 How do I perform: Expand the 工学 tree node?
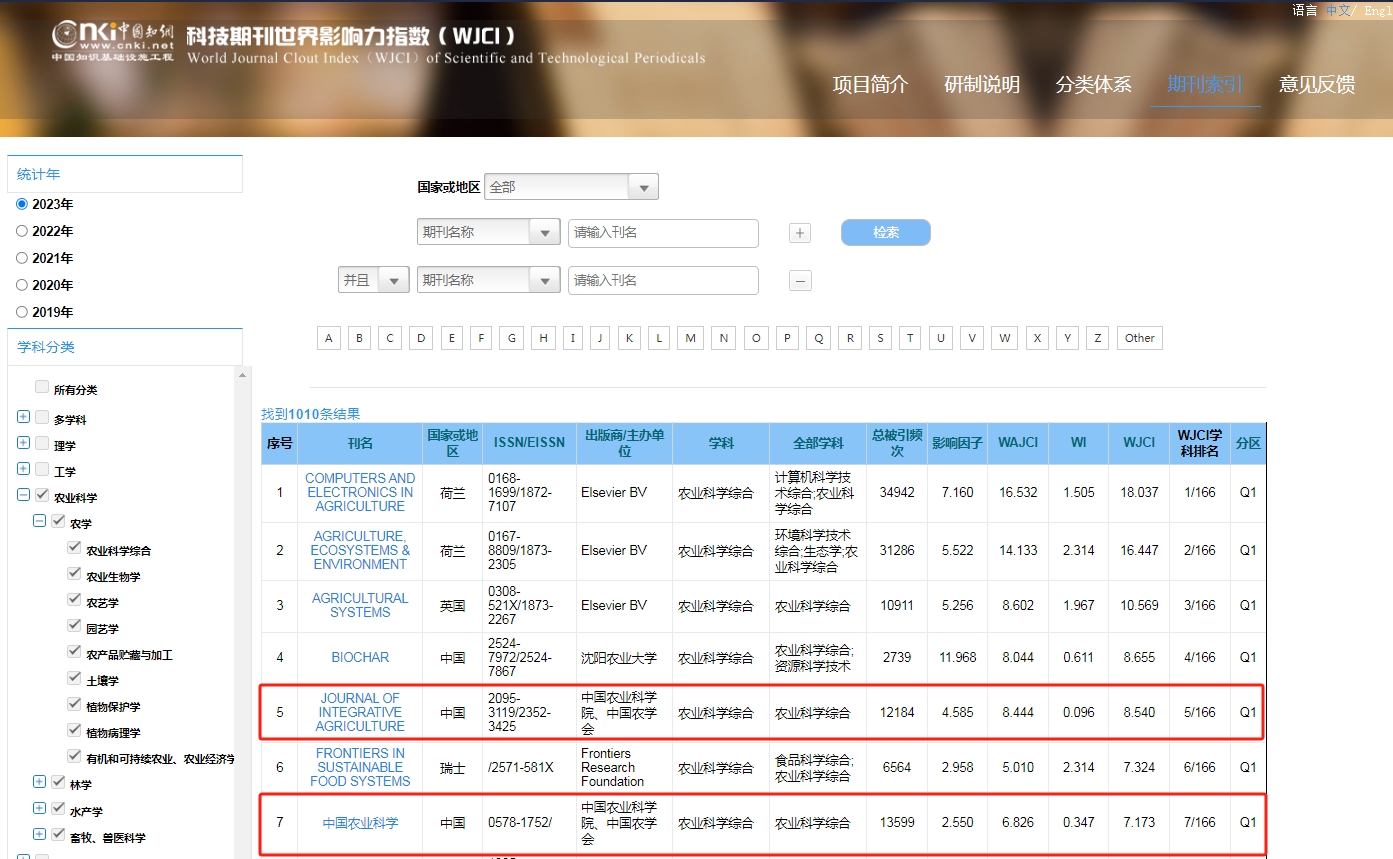coord(24,469)
